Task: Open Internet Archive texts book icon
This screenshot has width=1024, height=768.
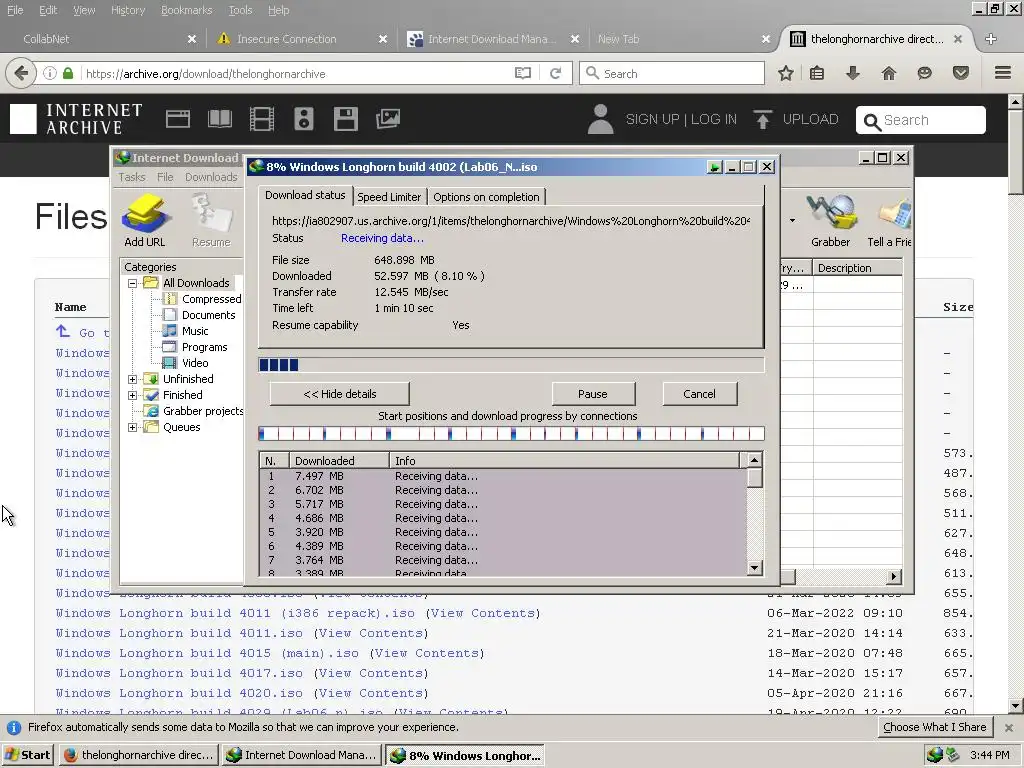Action: (220, 119)
